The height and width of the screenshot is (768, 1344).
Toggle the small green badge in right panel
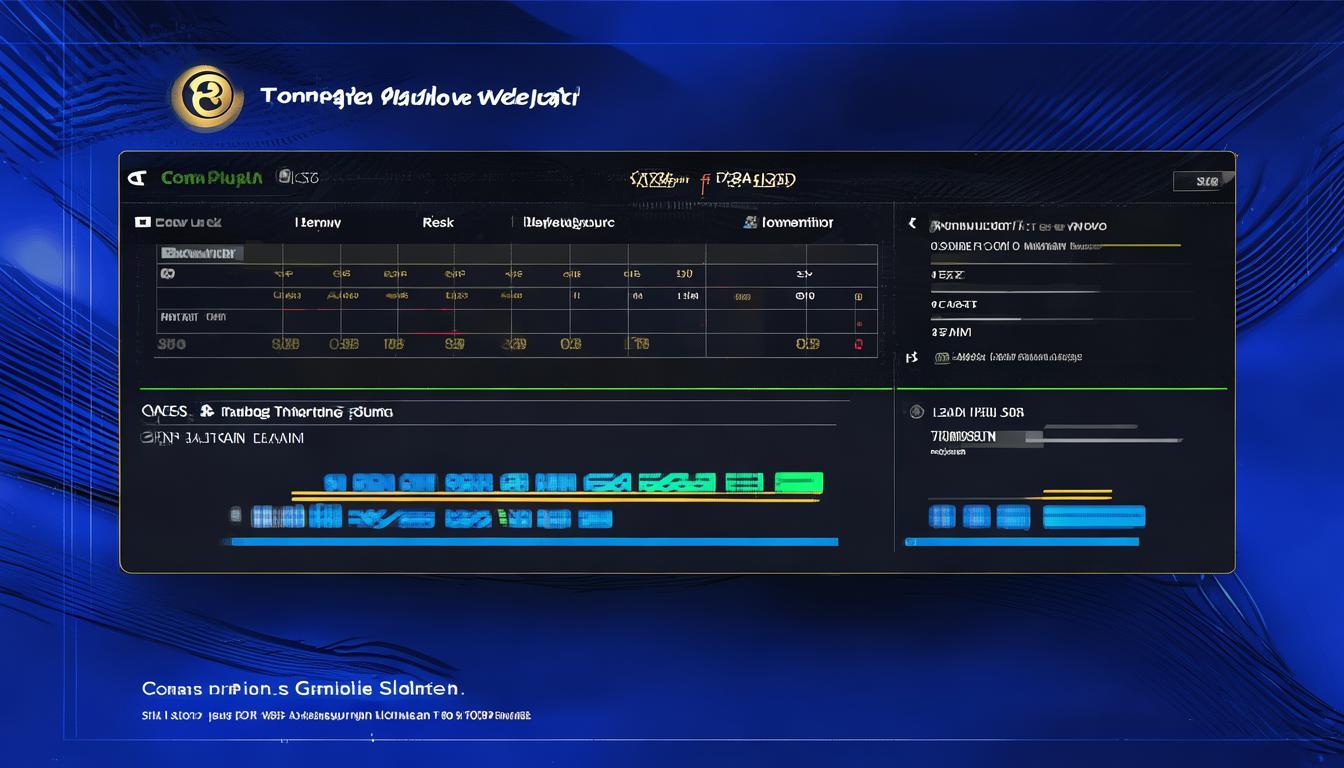coord(942,357)
